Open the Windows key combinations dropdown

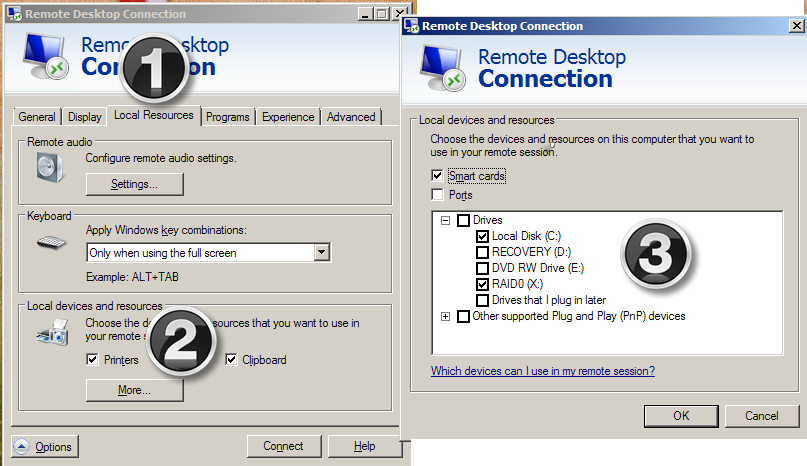pos(322,252)
